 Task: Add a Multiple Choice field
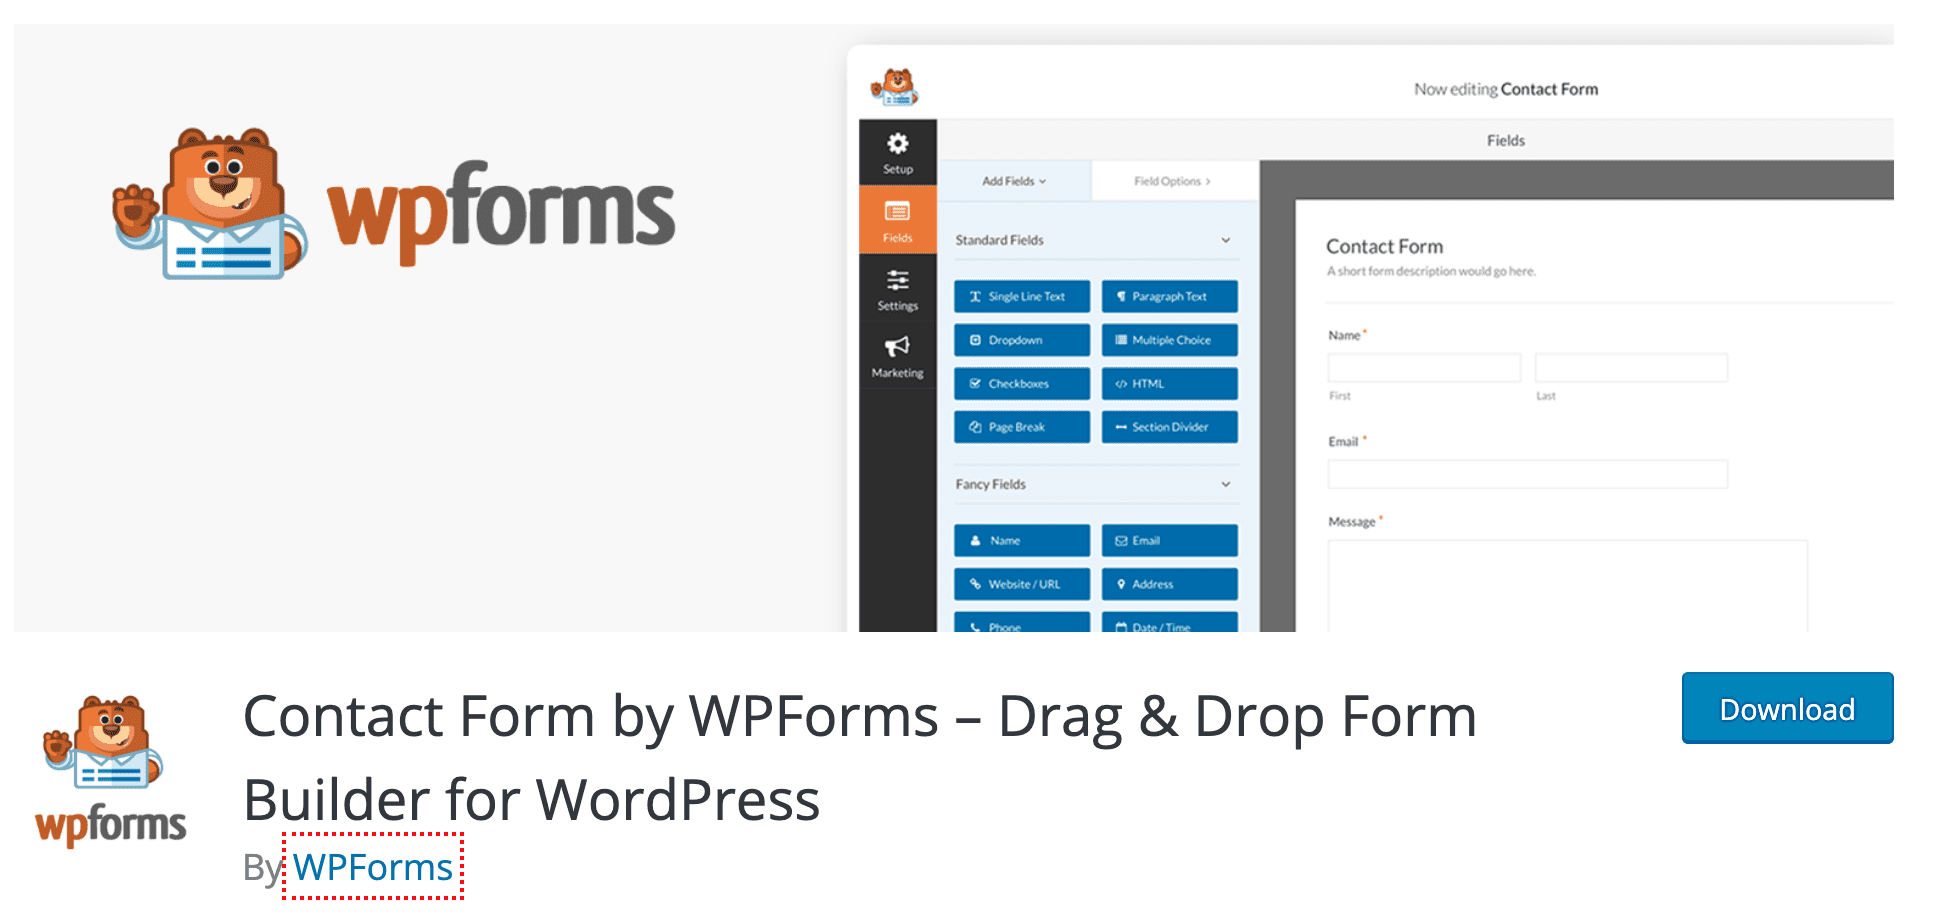click(x=1170, y=340)
